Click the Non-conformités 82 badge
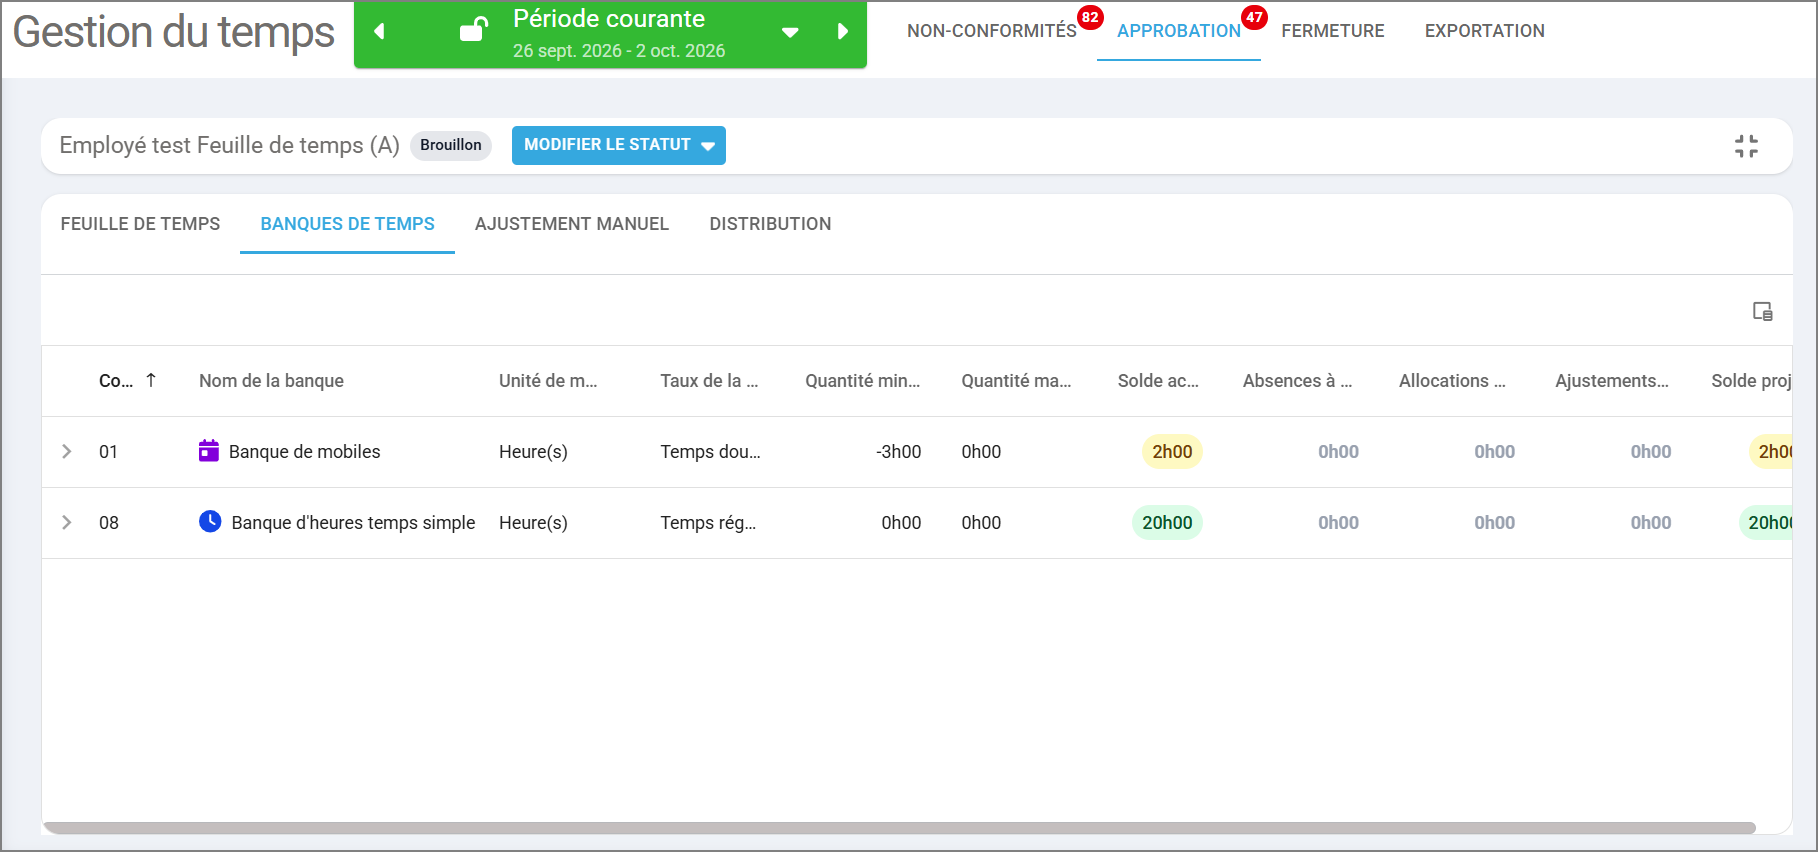 1090,17
